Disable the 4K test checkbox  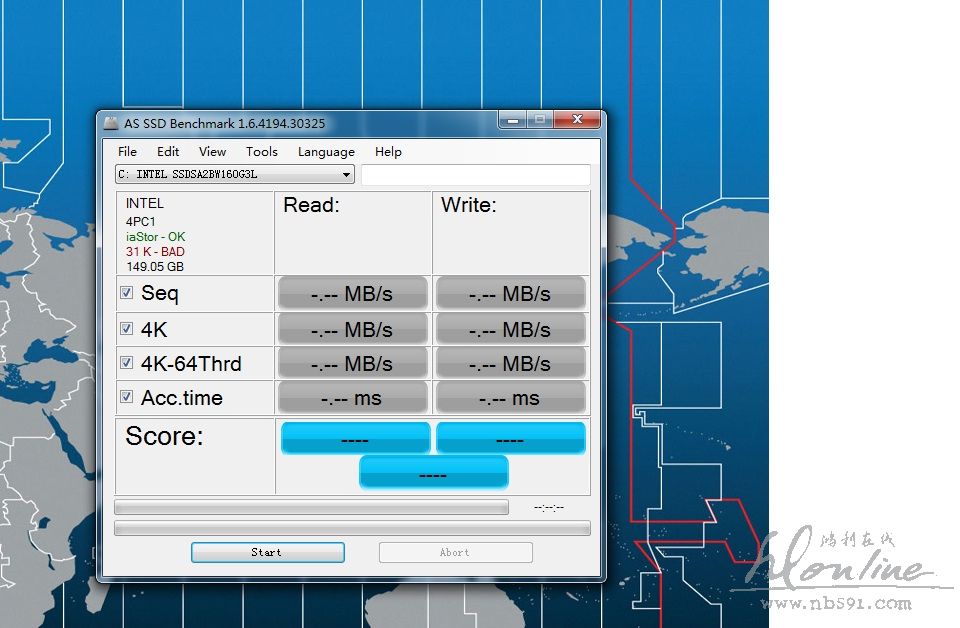[x=127, y=329]
